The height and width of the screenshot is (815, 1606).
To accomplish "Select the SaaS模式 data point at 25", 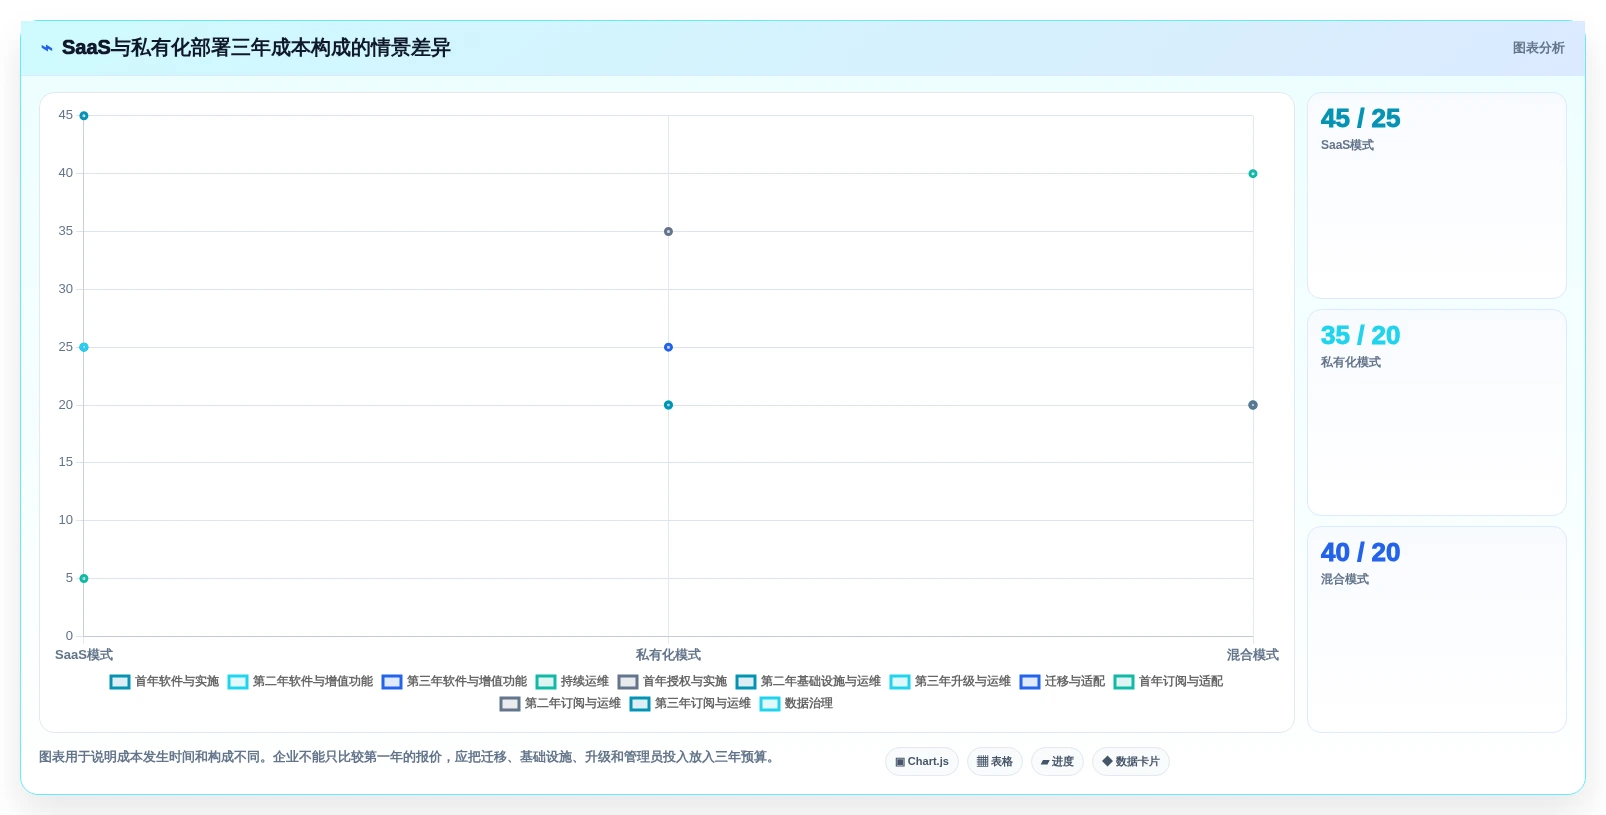I will point(84,347).
